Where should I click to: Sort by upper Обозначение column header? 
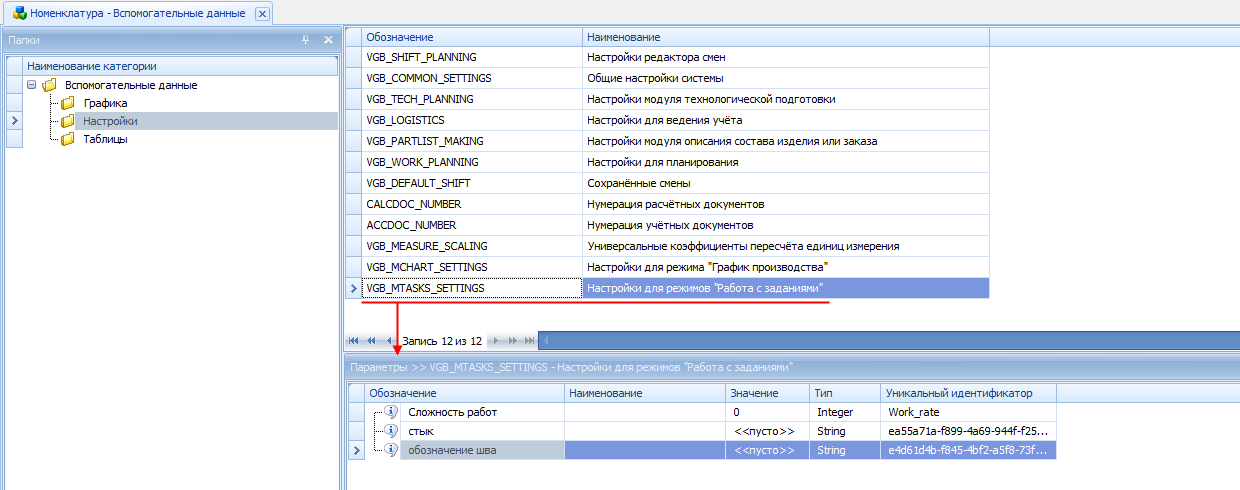pyautogui.click(x=472, y=36)
